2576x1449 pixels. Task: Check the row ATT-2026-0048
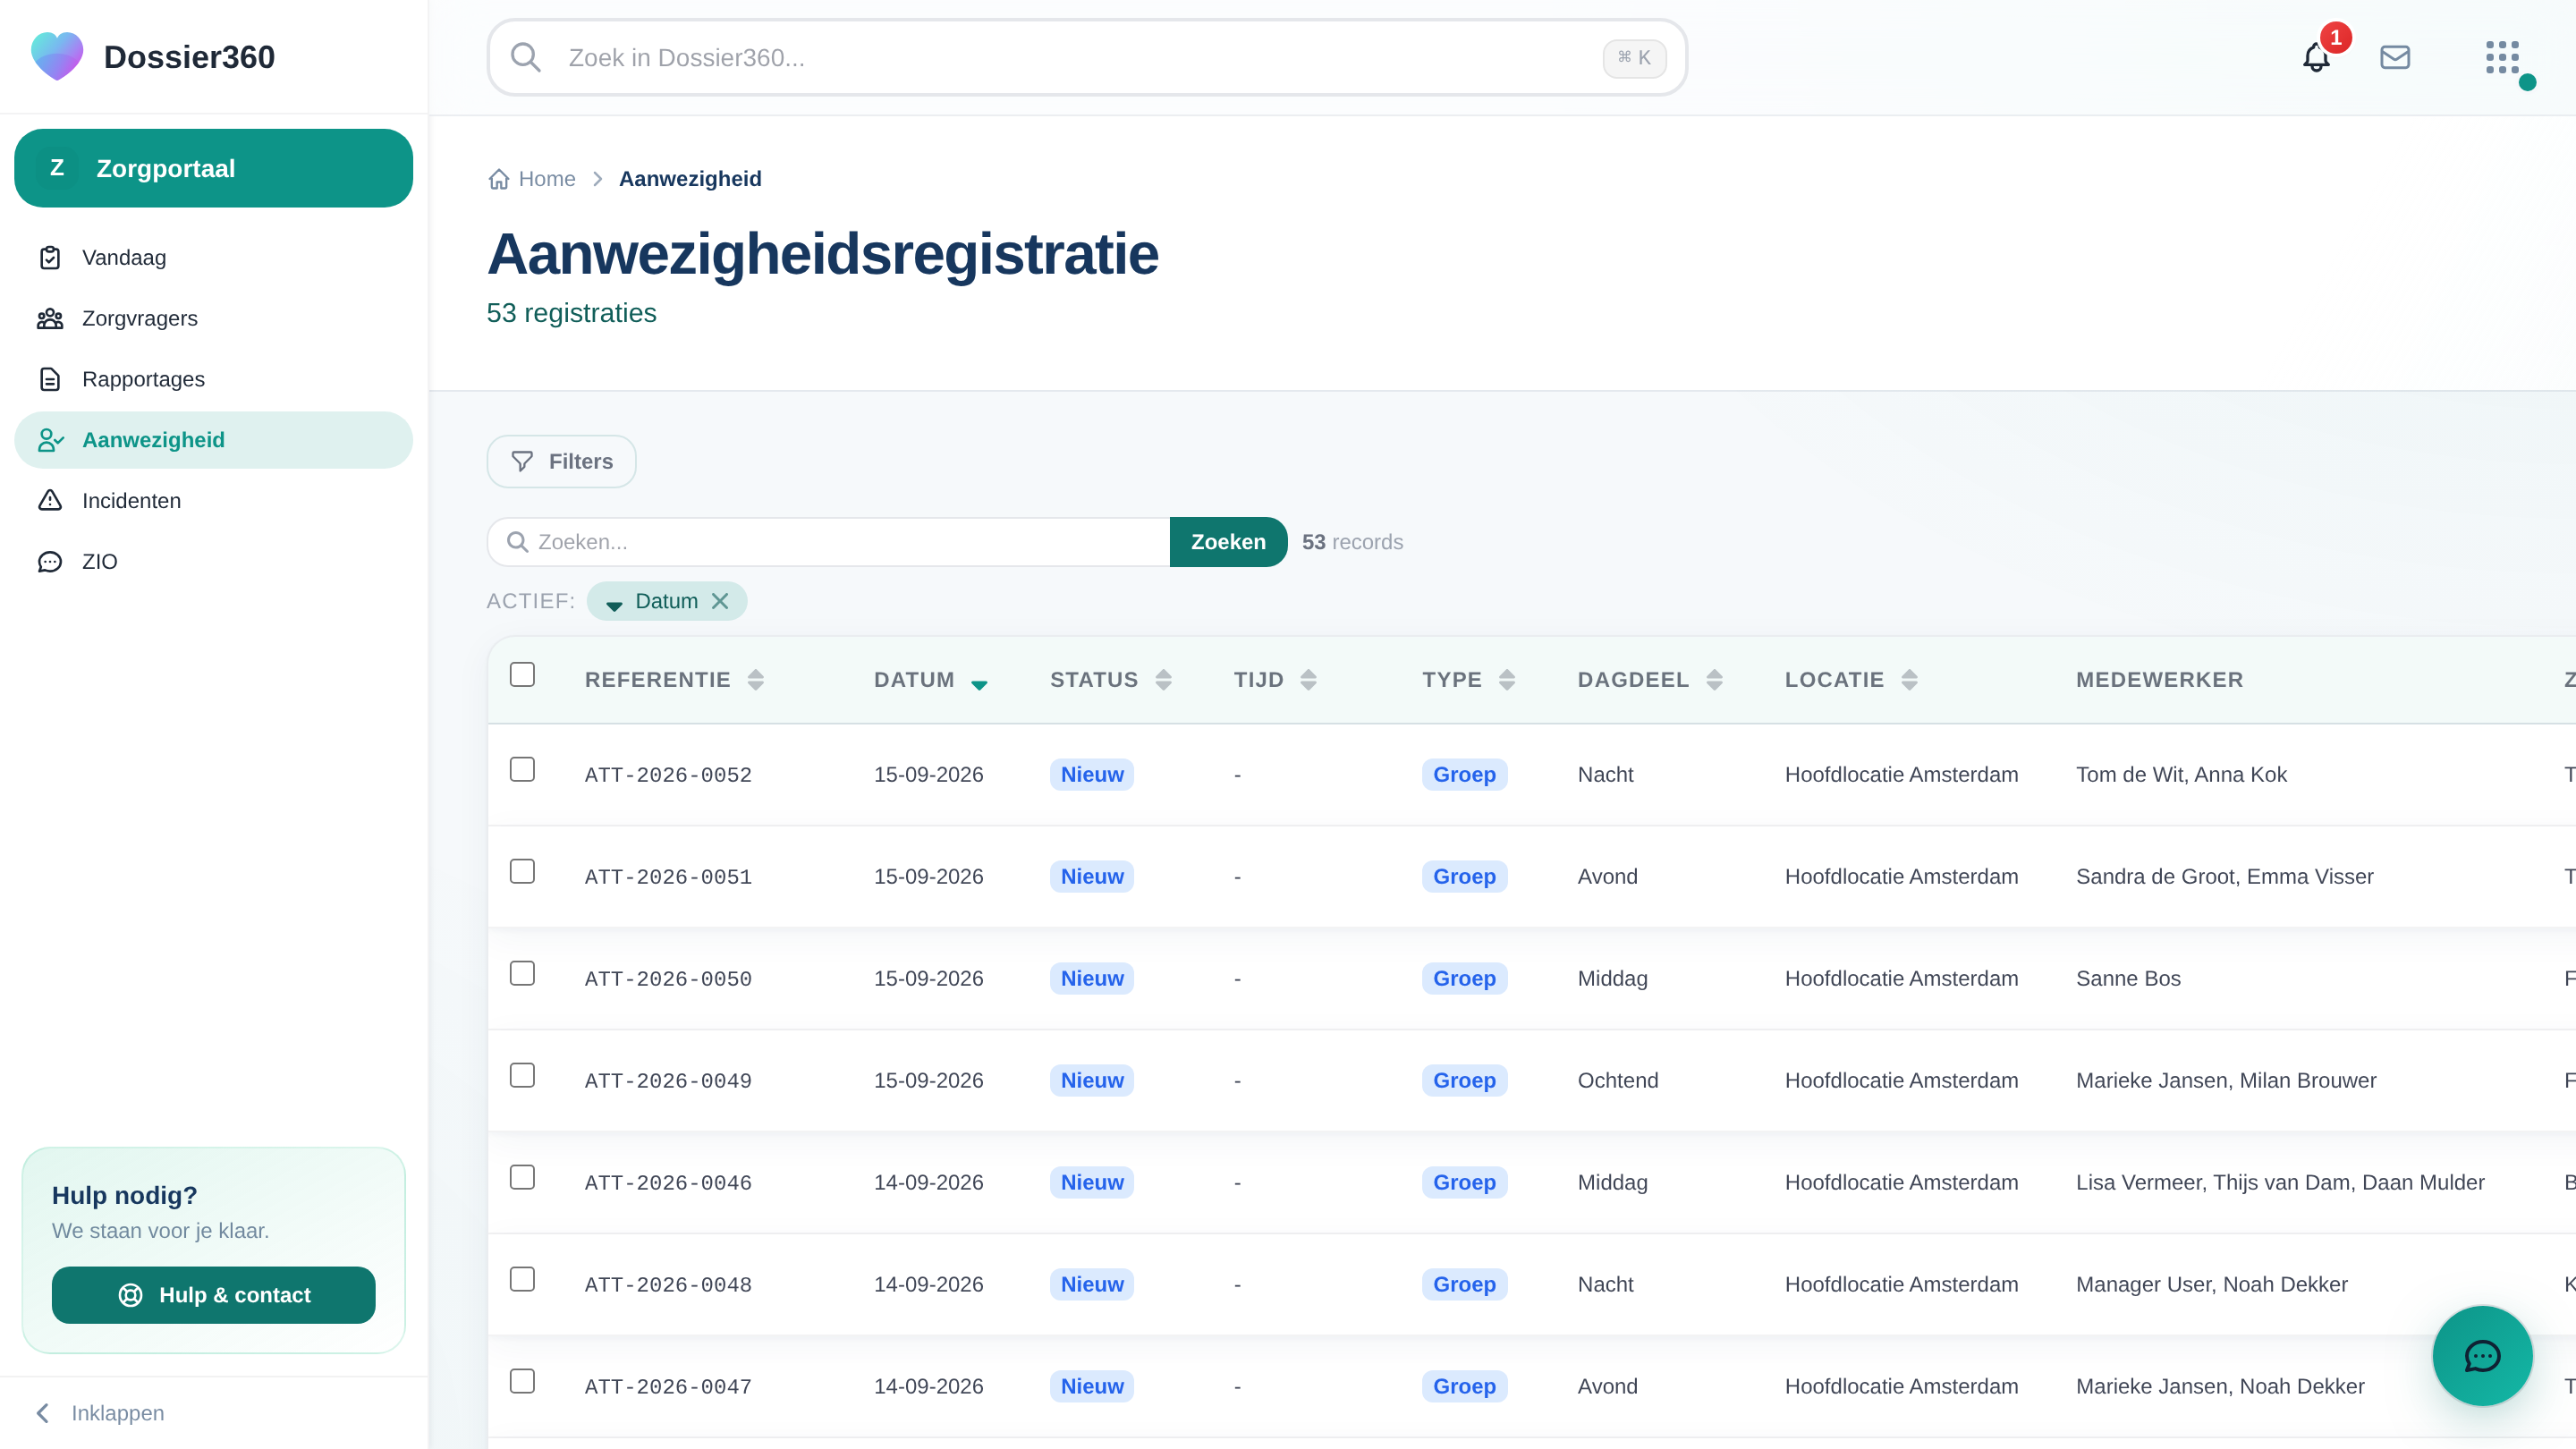522,1279
